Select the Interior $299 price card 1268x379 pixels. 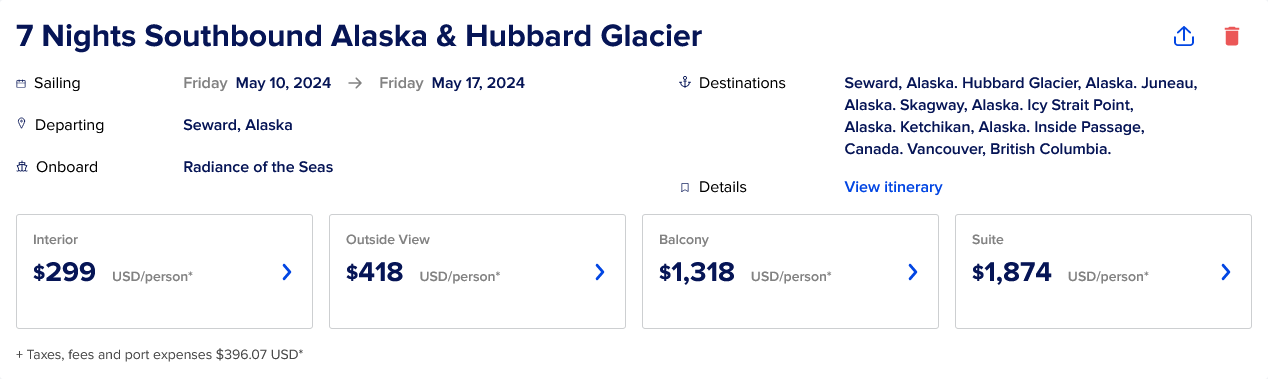tap(164, 271)
